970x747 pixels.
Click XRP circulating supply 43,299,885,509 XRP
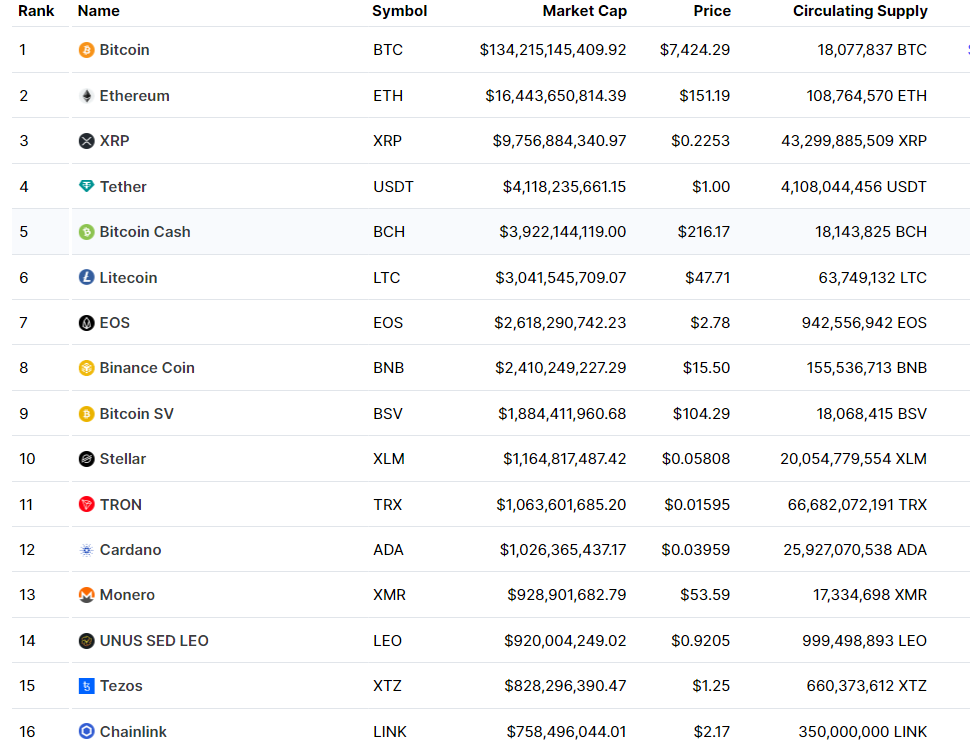pos(854,141)
